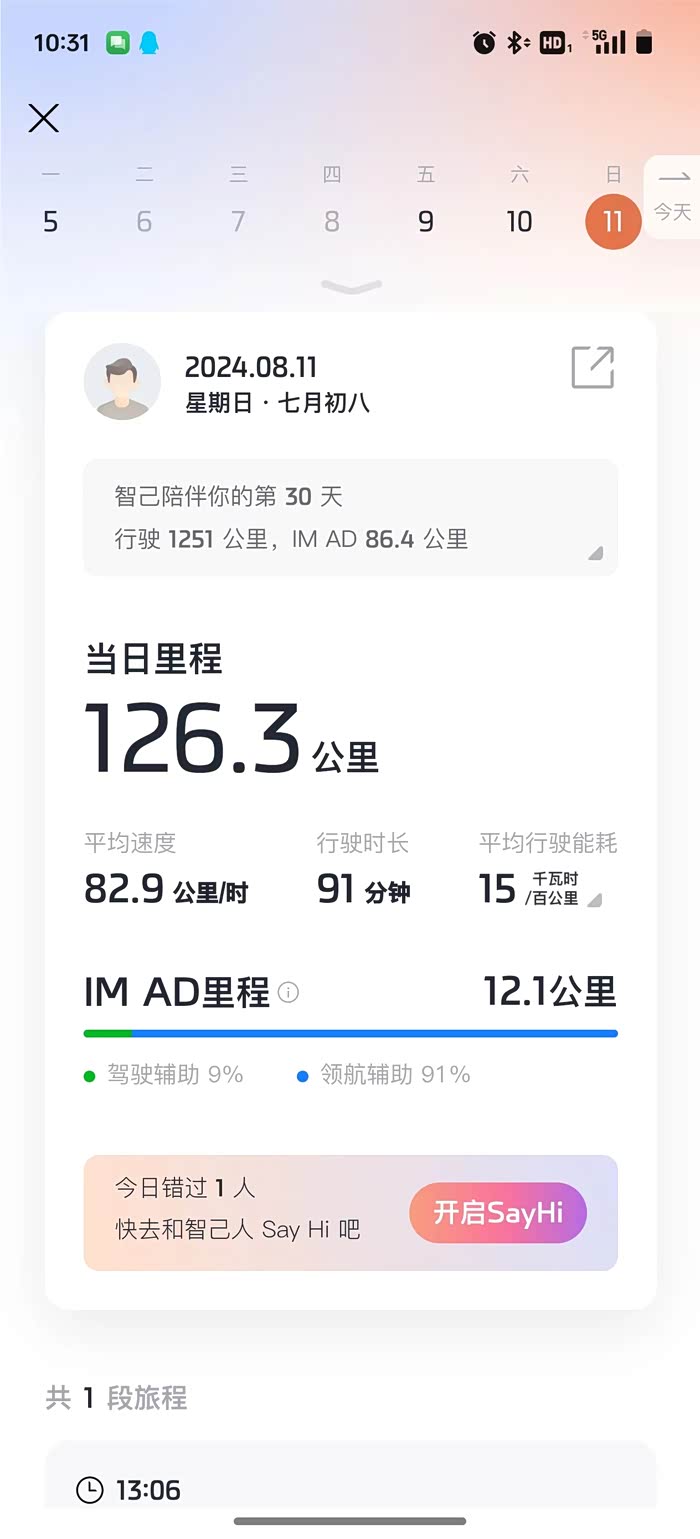The image size is (700, 1539).
Task: Switch to Friday the 9th
Action: [x=426, y=221]
